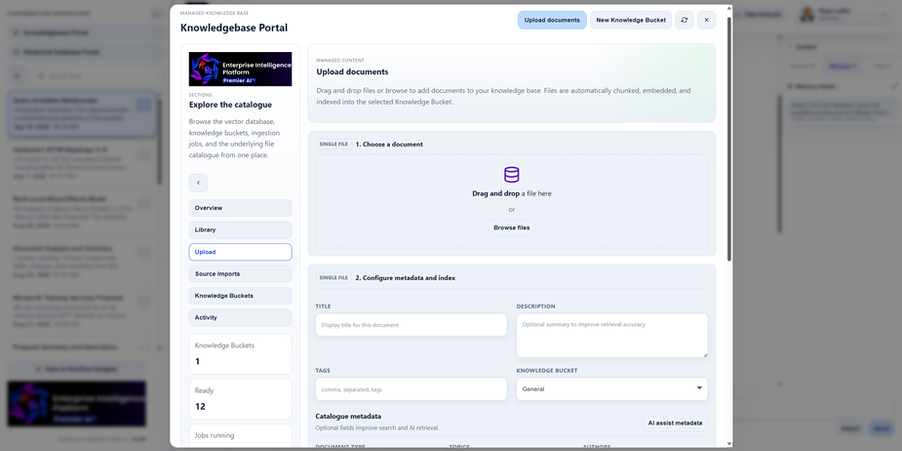Click the Enterprise Intelligence Platform banner in dialog
This screenshot has height=451, width=902.
point(240,69)
